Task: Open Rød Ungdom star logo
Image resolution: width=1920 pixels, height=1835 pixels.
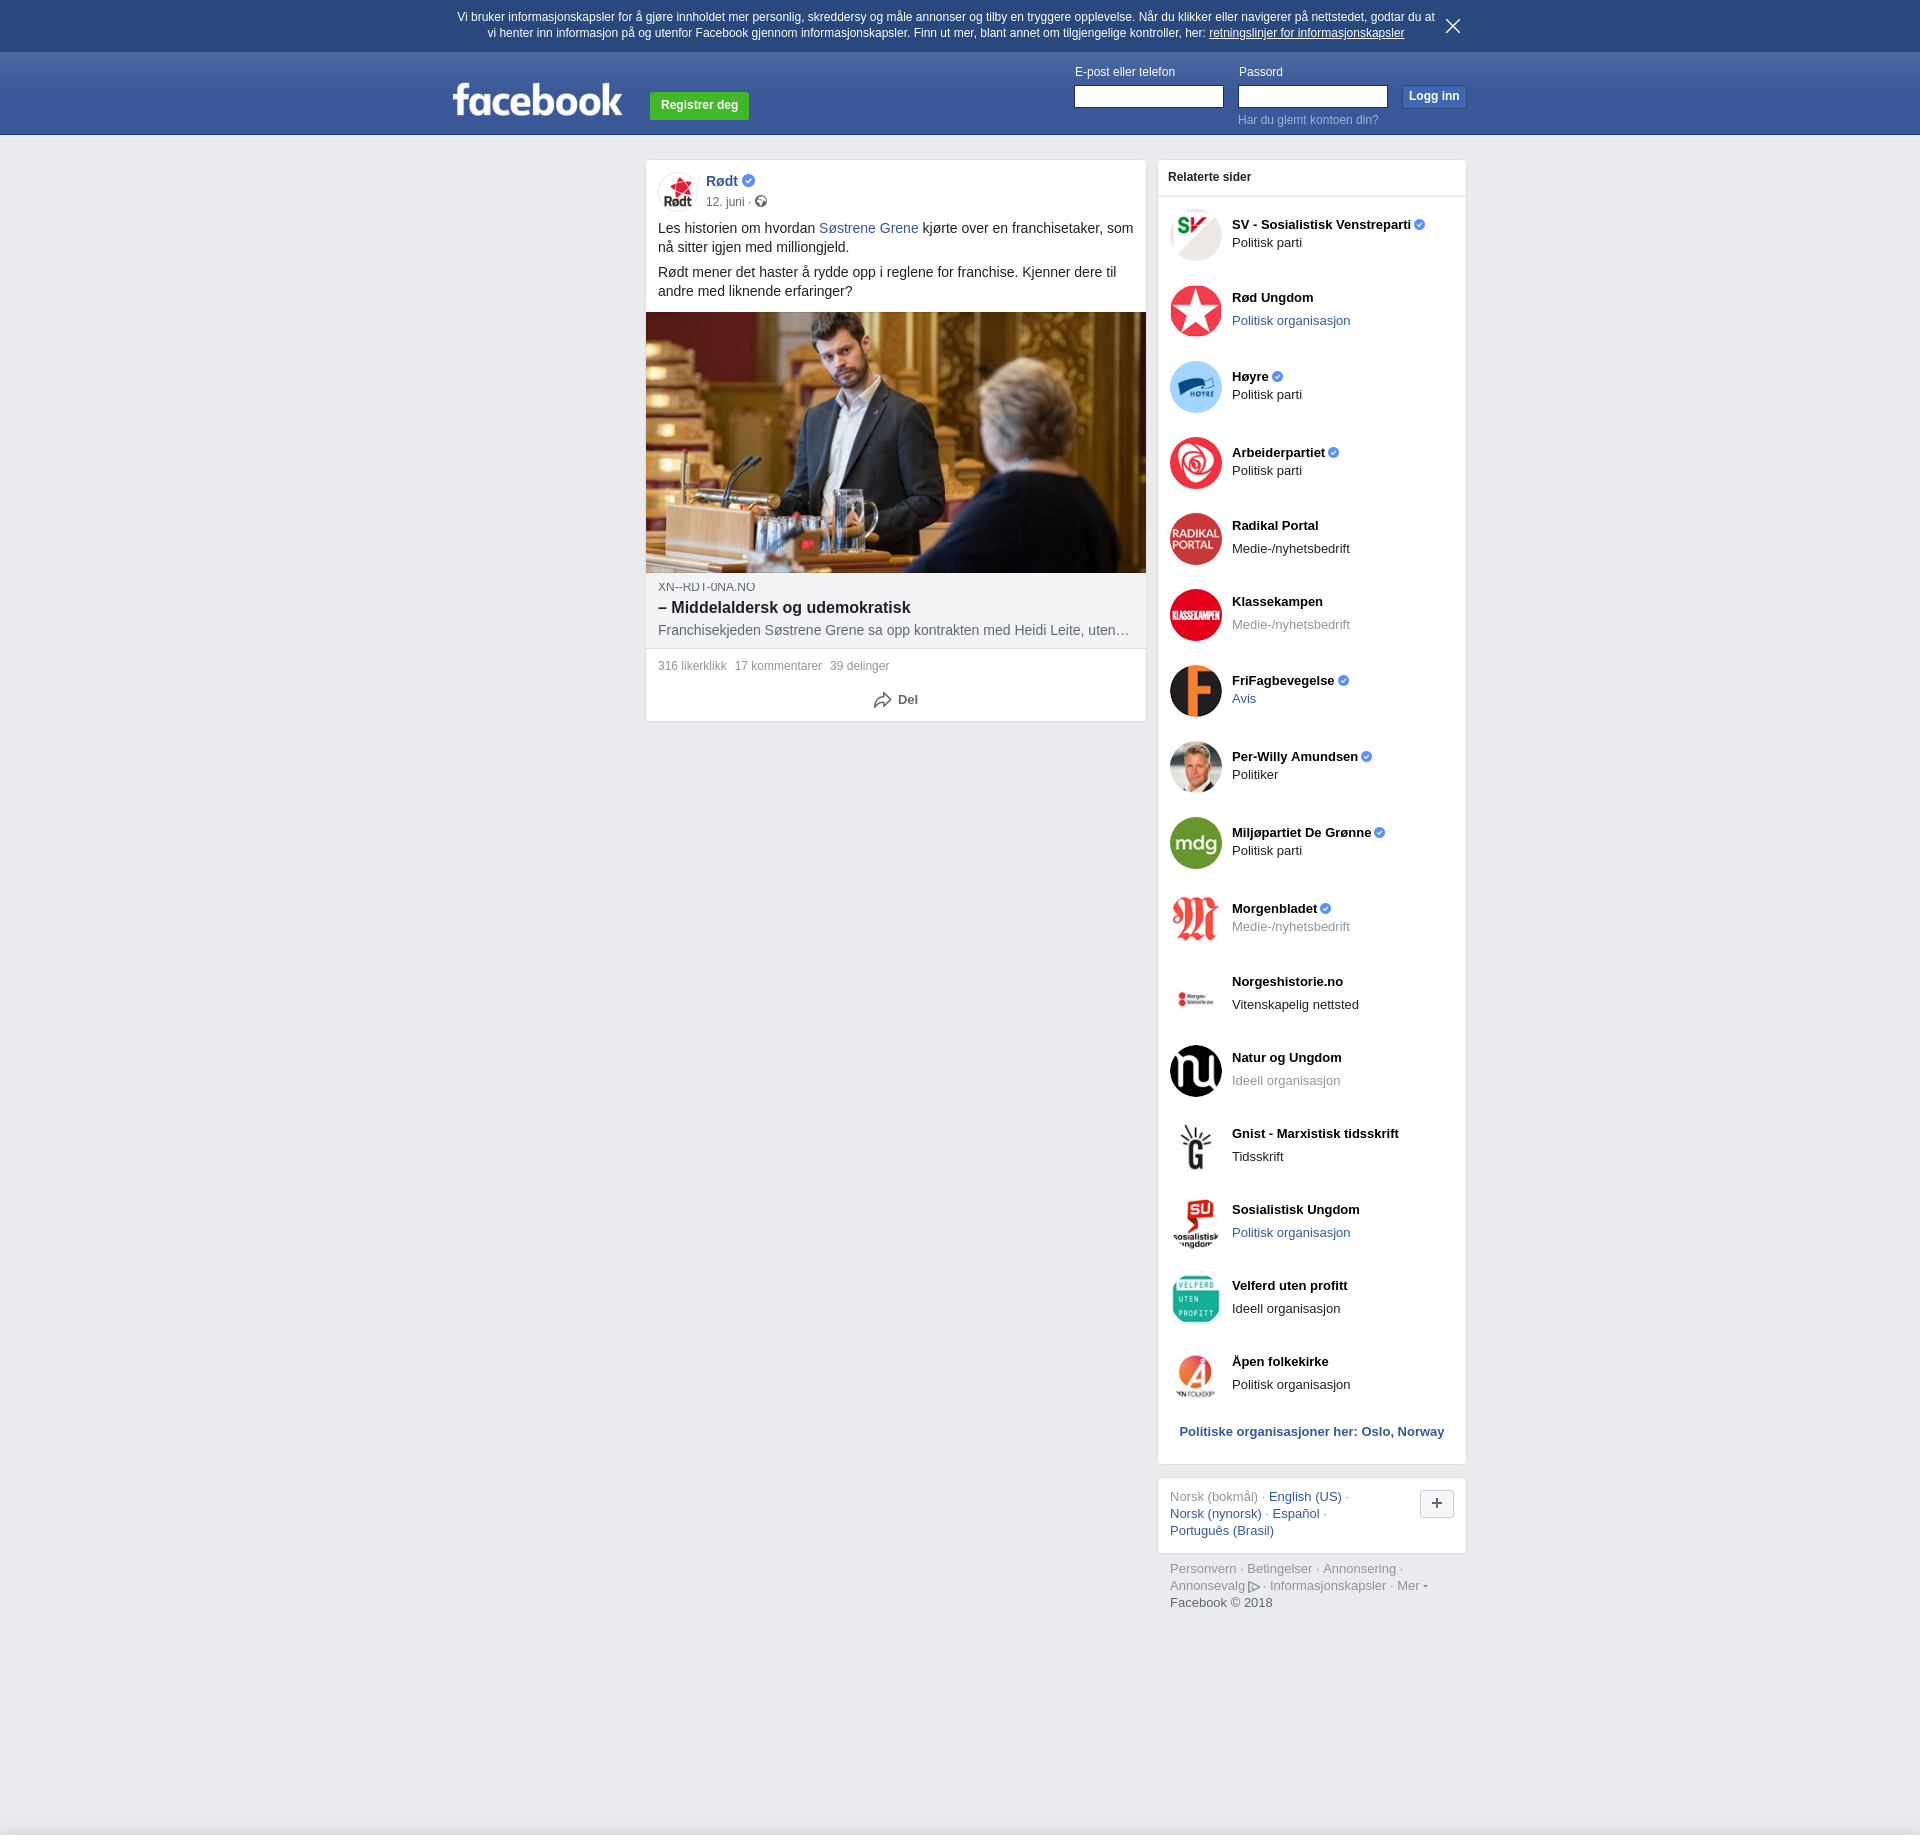Action: 1195,311
